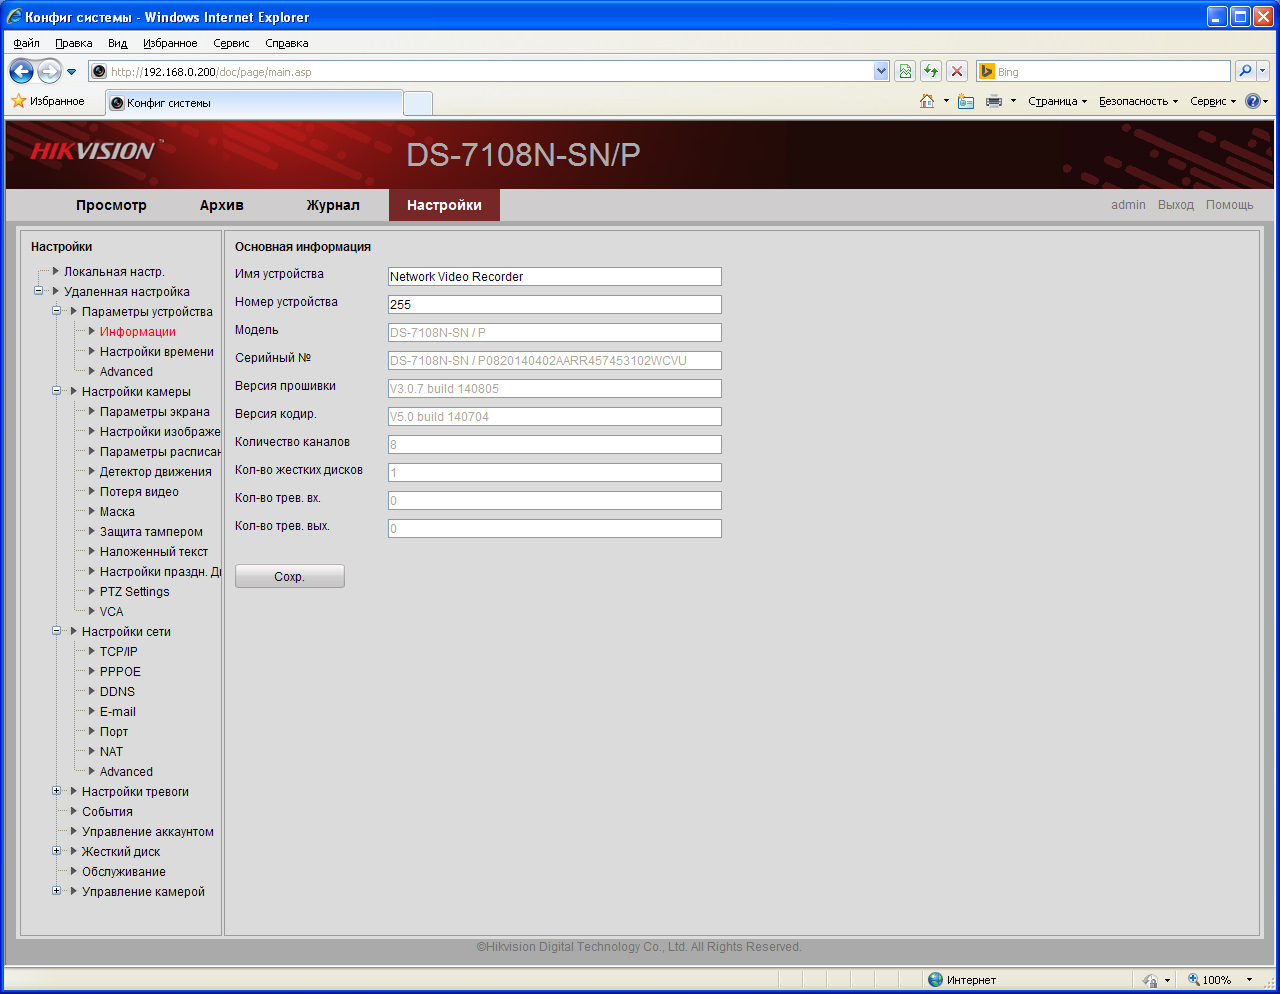Click the search magnifier button next to Bing
Image resolution: width=1280 pixels, height=994 pixels.
tap(1245, 71)
